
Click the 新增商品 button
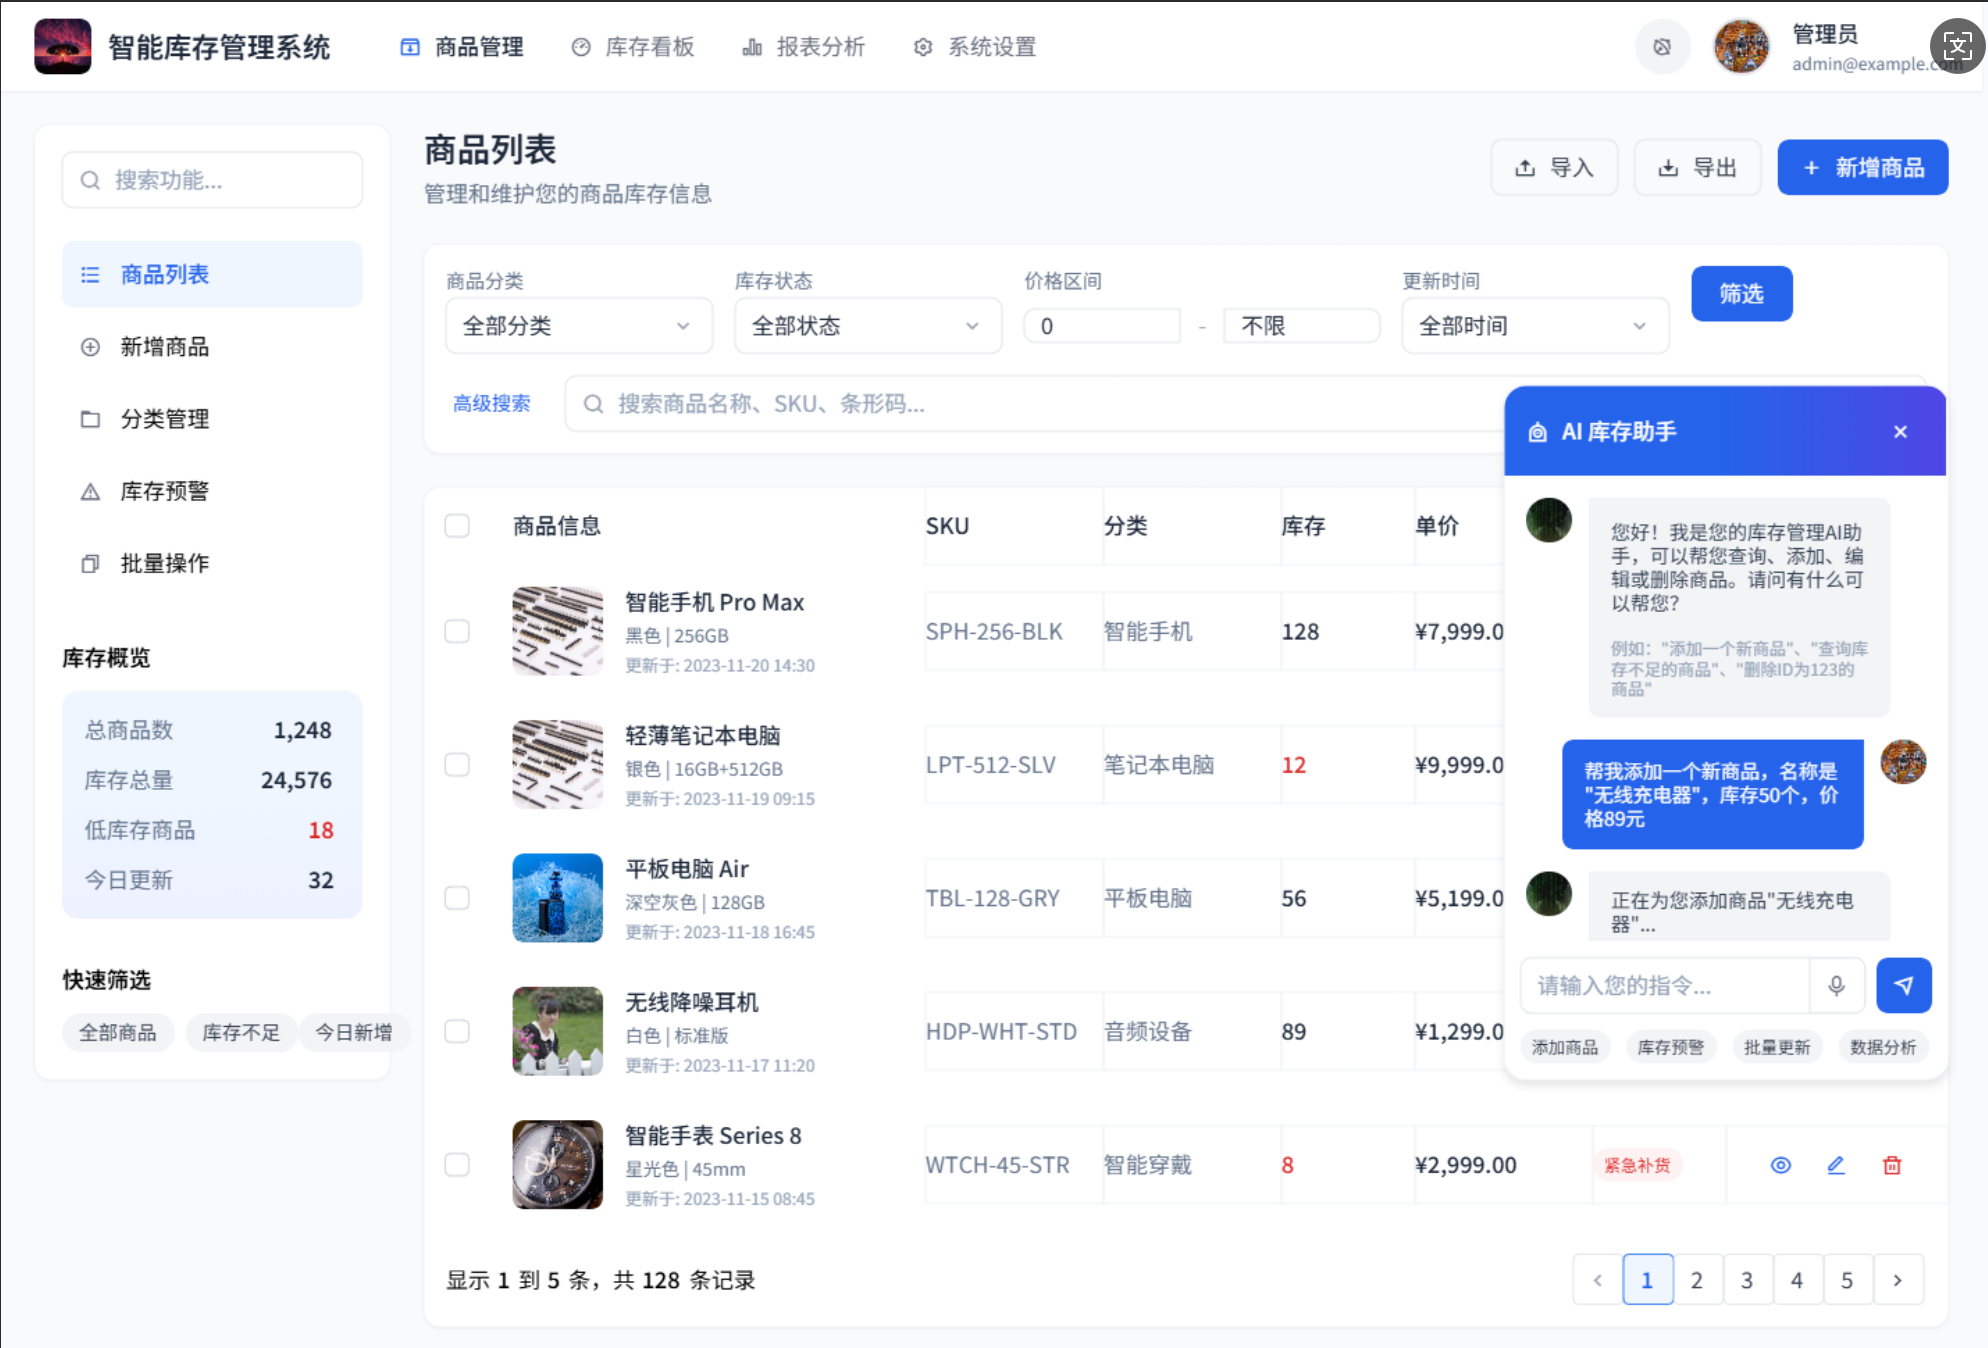tap(1862, 167)
